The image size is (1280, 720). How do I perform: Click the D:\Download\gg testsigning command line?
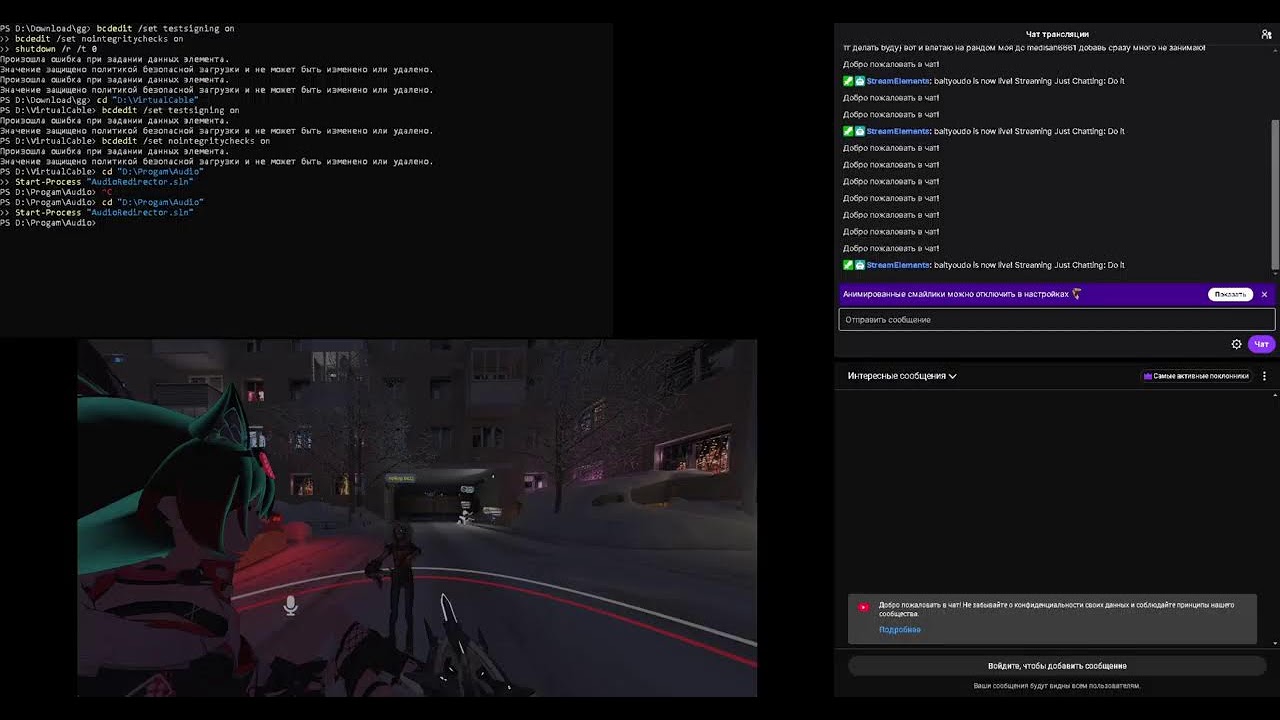click(x=117, y=29)
